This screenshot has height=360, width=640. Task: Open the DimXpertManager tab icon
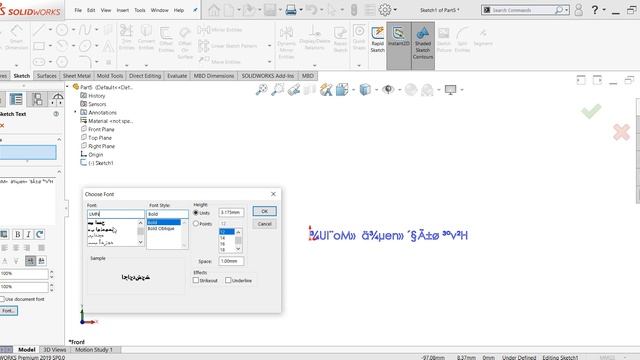pyautogui.click(x=58, y=99)
